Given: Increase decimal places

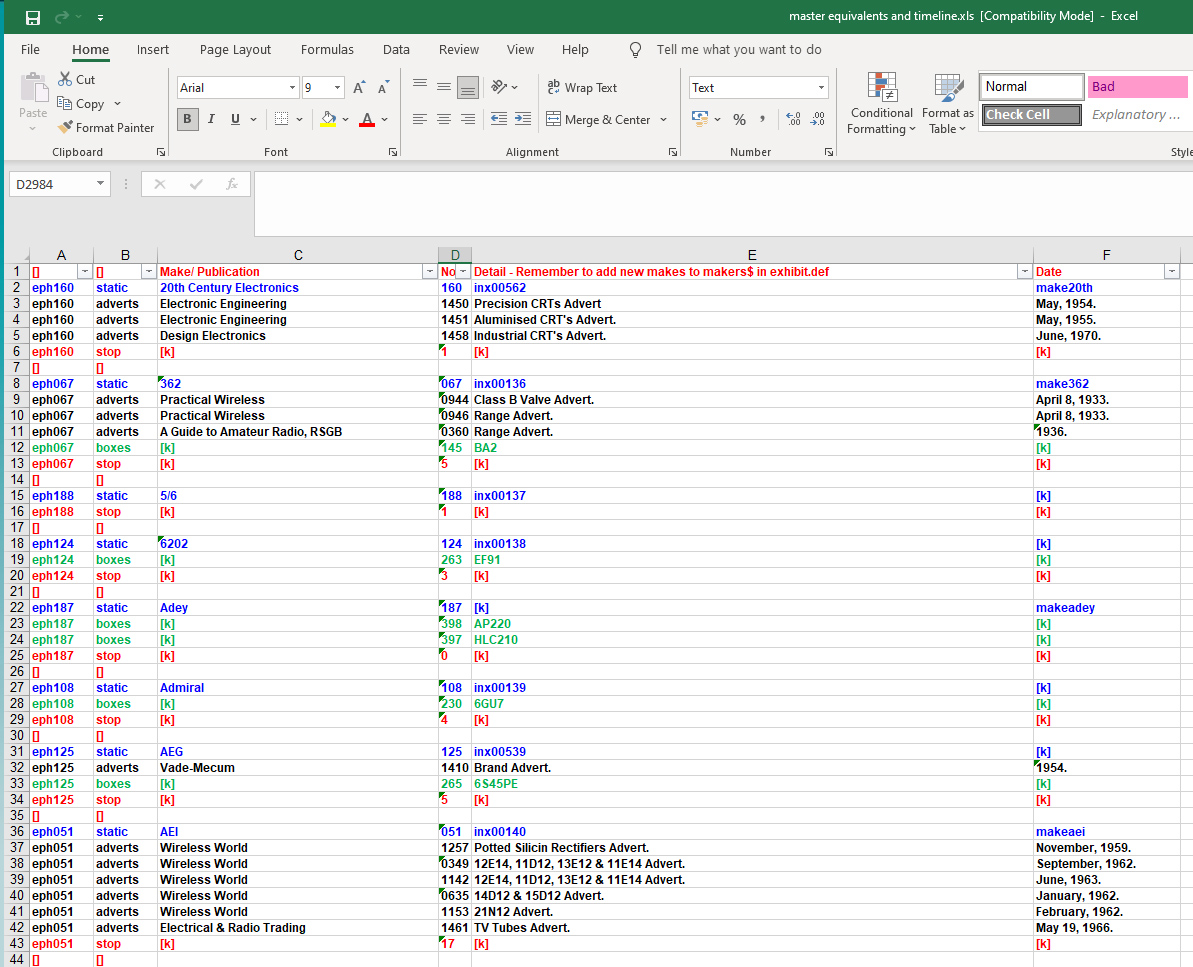Looking at the screenshot, I should 794,119.
